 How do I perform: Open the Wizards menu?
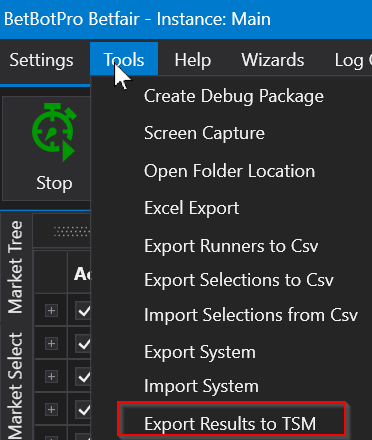click(273, 60)
